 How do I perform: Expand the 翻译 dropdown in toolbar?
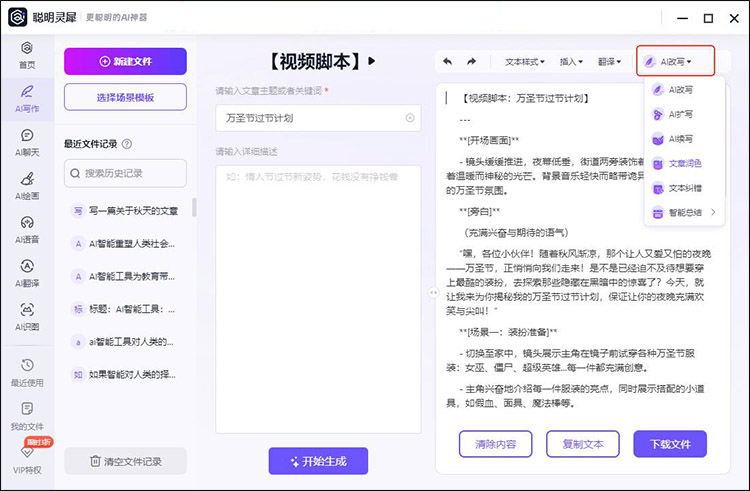coord(612,62)
